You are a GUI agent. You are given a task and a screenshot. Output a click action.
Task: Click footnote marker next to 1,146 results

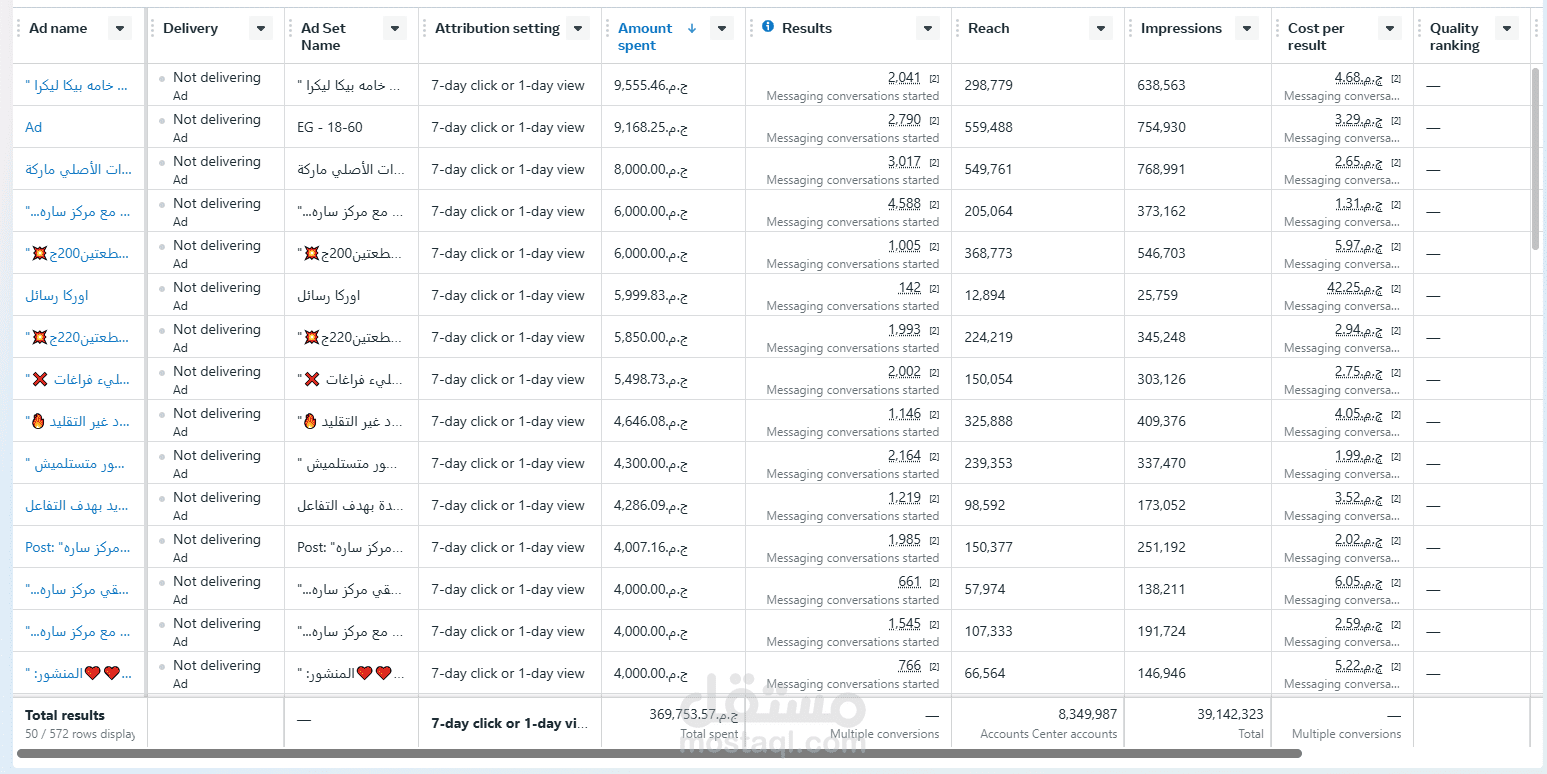[934, 414]
